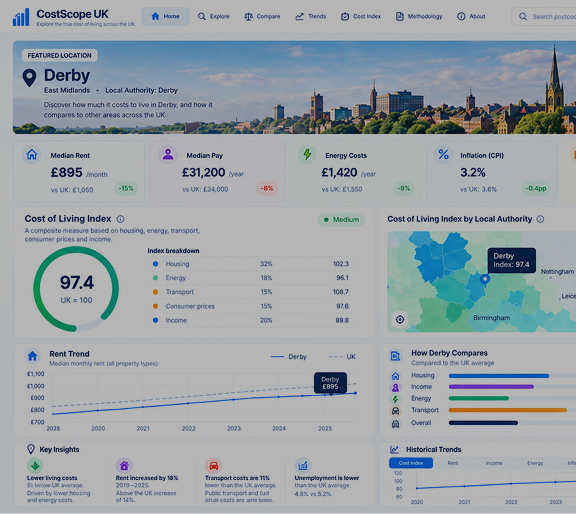Viewport: 576px width, 514px height.
Task: Open the Cost Index navigation item
Action: [x=361, y=16]
